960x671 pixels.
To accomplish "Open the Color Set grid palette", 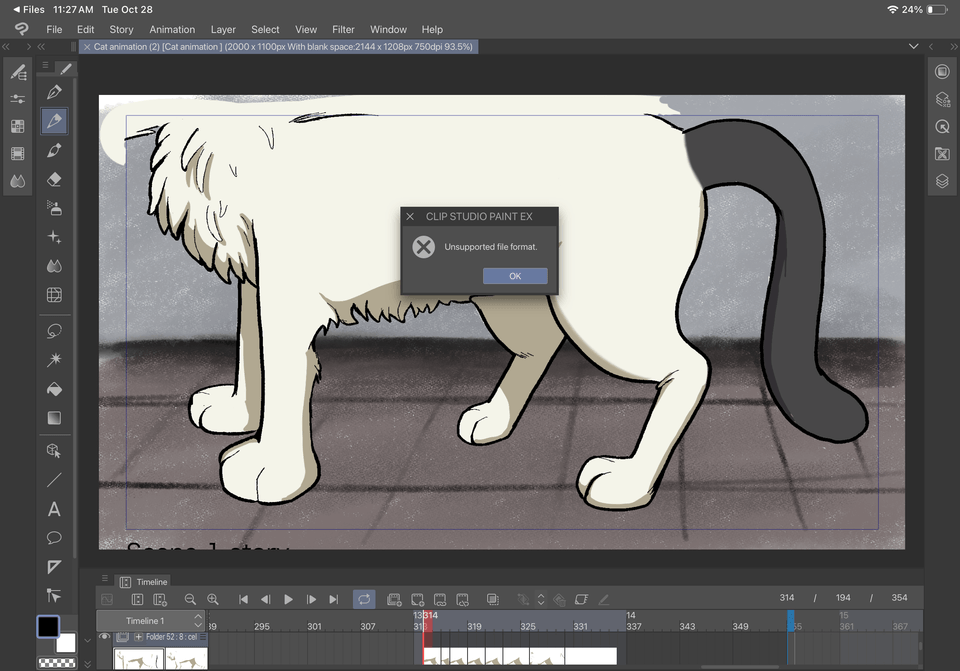I will click(x=18, y=126).
